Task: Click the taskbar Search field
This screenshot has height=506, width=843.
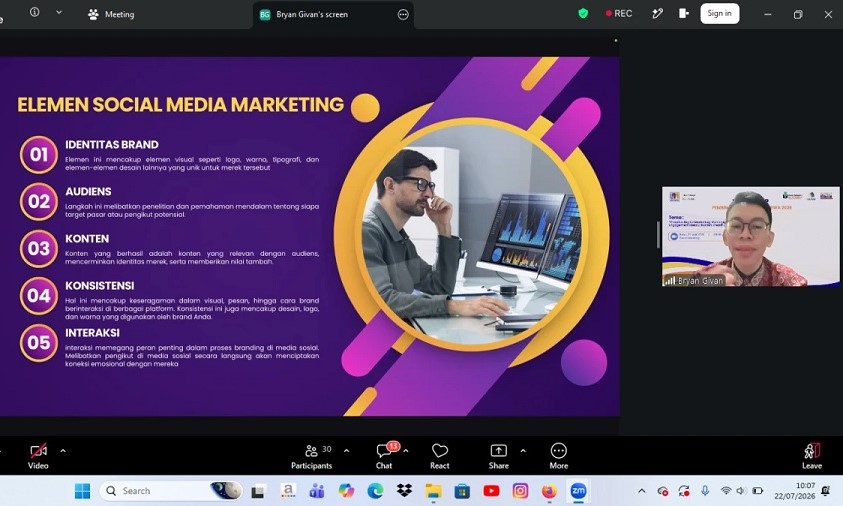Action: tap(171, 491)
